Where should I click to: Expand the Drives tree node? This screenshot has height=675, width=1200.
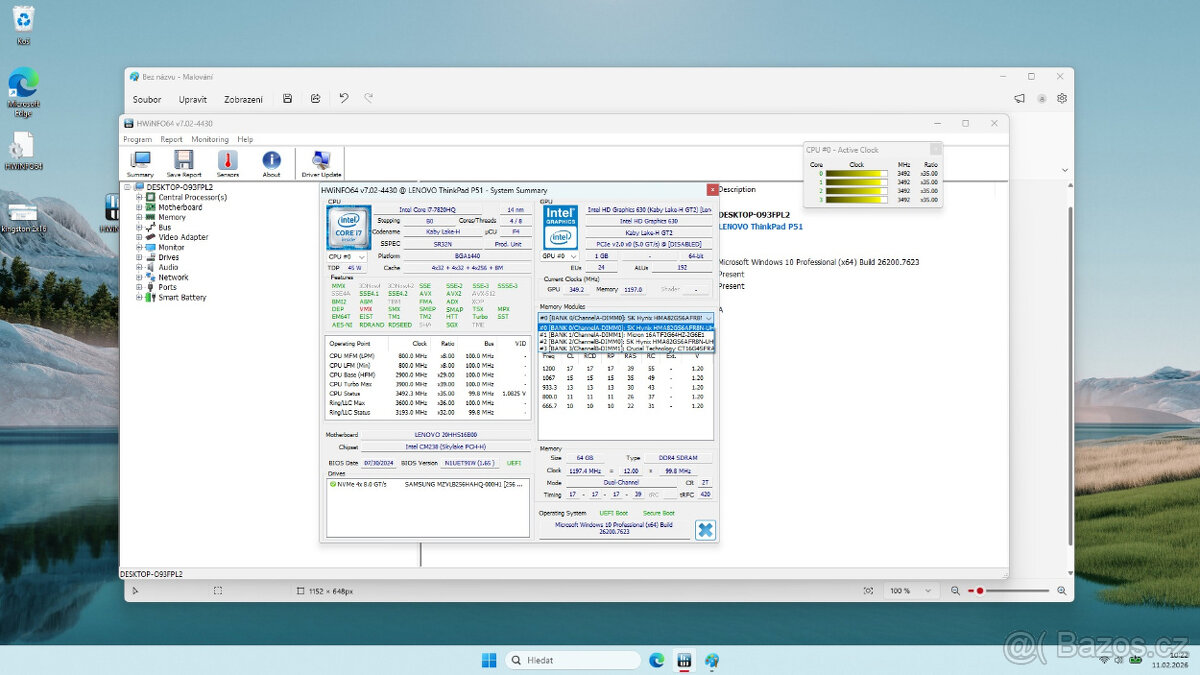pyautogui.click(x=139, y=257)
